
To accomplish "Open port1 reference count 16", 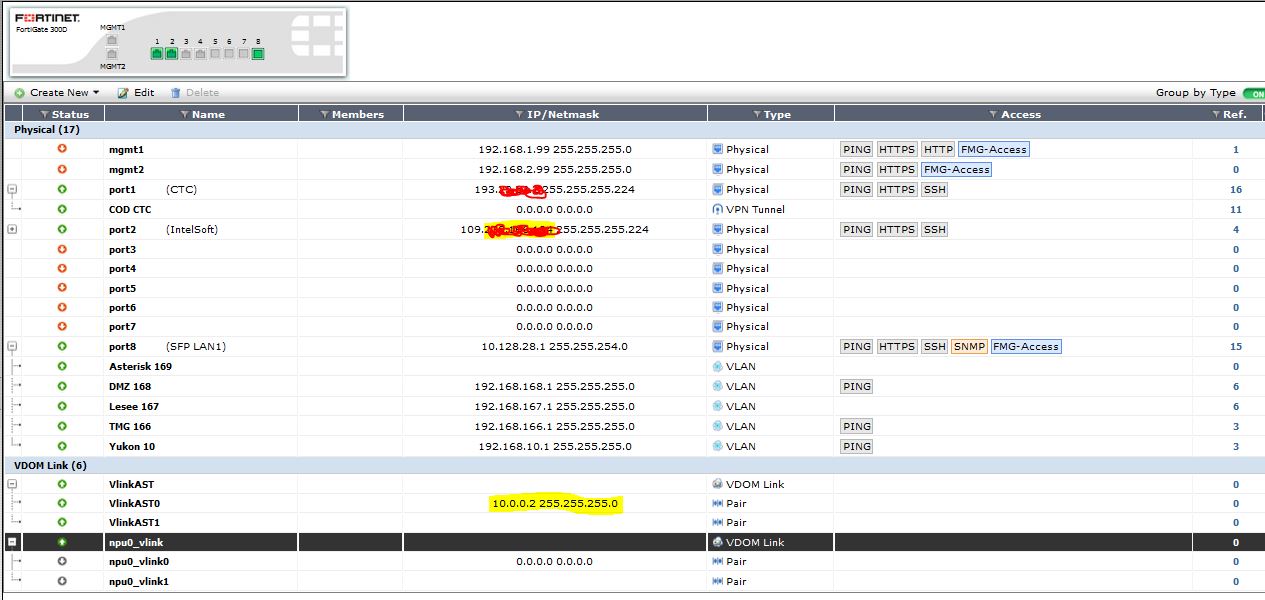I will click(1236, 189).
